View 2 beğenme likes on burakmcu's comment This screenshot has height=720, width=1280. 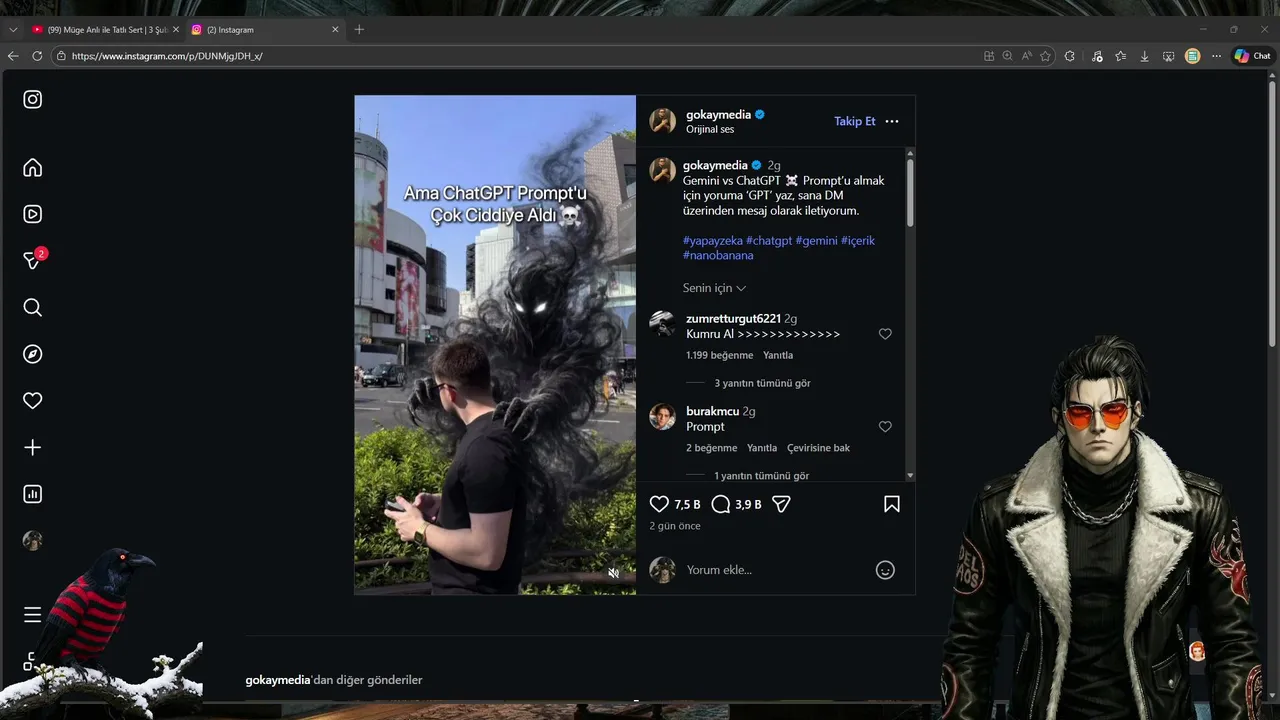click(711, 448)
